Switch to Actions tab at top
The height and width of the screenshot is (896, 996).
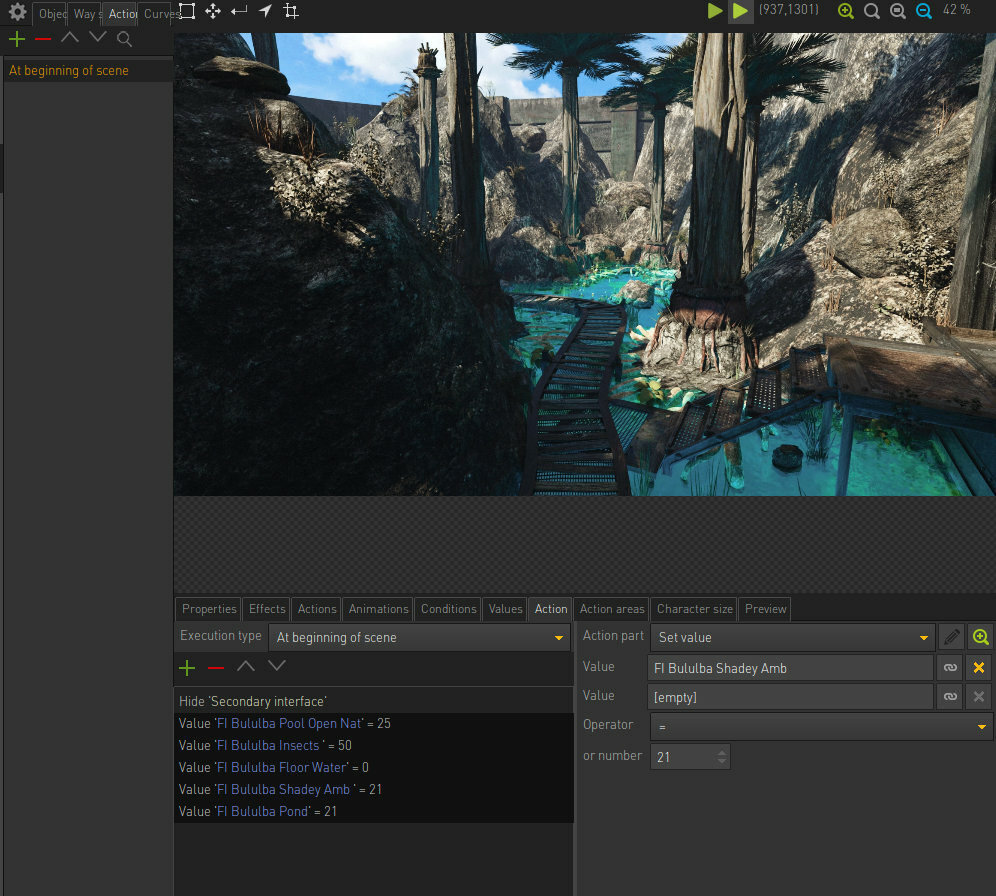click(x=121, y=13)
